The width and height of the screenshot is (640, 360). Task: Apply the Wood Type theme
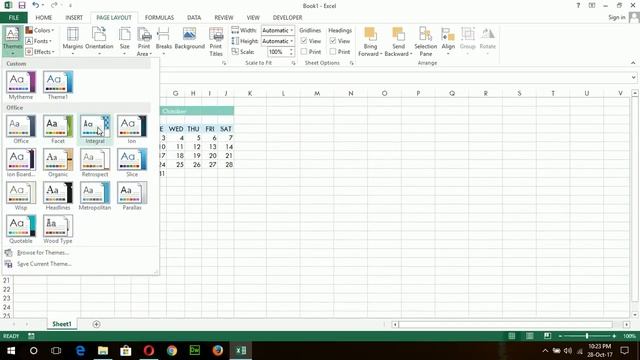tap(58, 229)
